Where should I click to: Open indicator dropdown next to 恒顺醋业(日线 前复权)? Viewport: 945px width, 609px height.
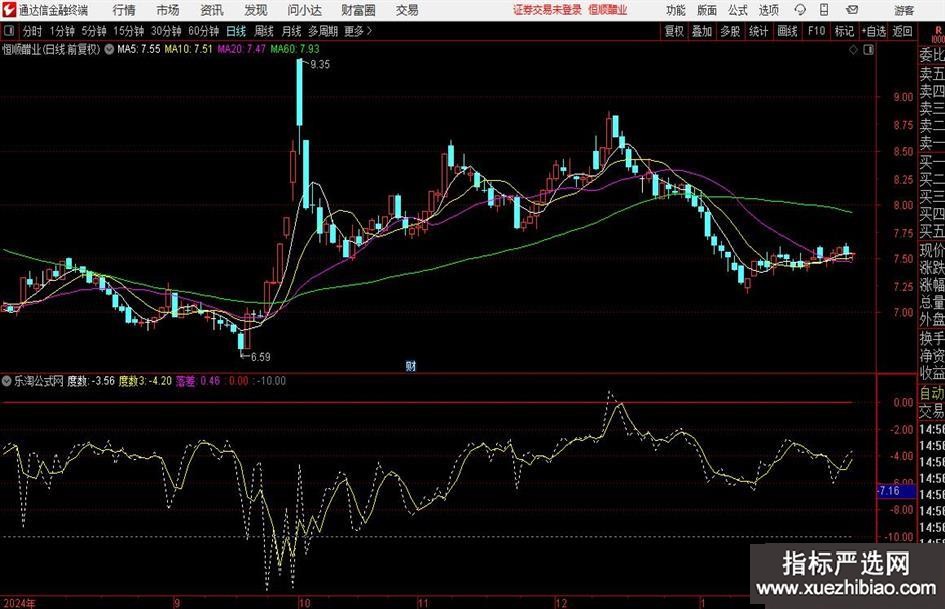pos(109,49)
